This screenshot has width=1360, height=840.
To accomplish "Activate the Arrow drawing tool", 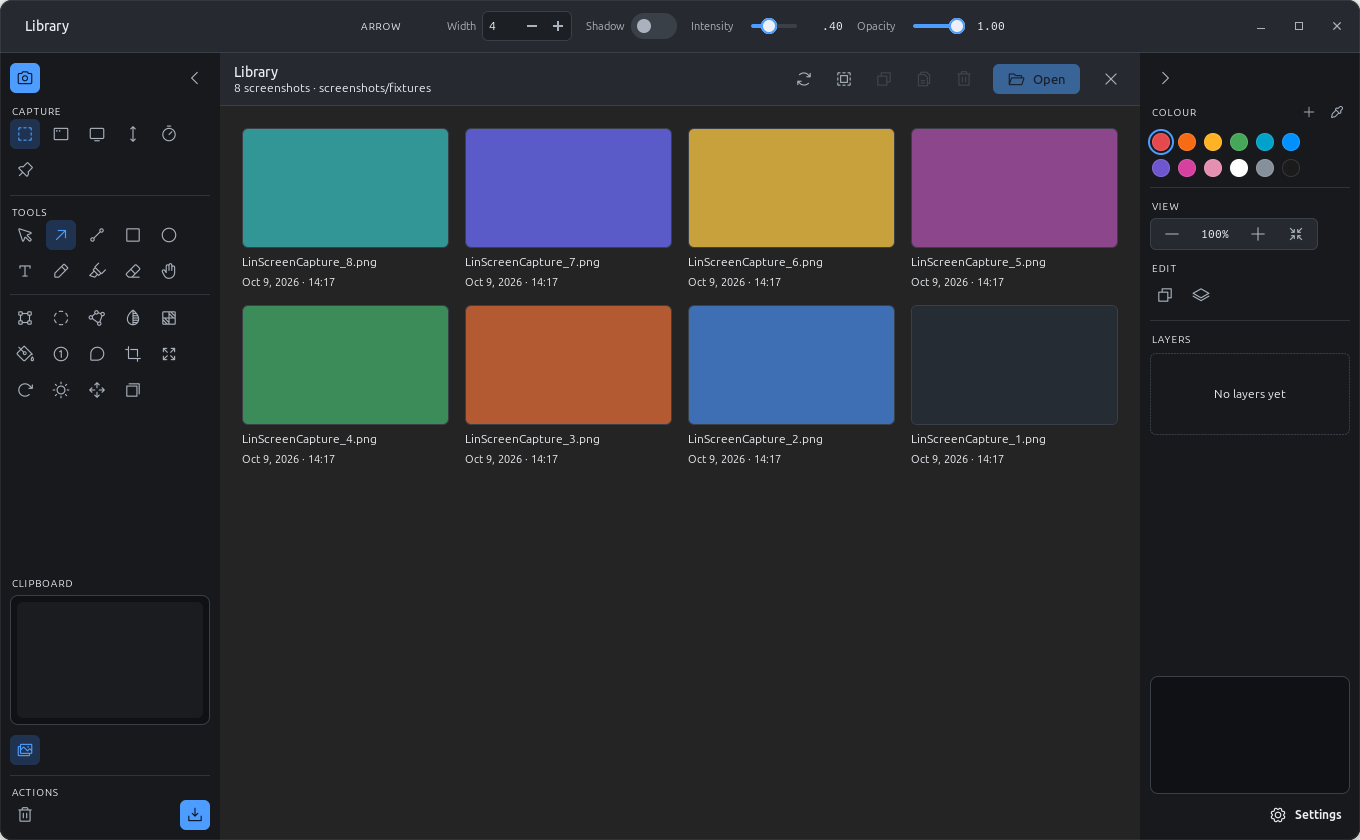I will click(61, 235).
